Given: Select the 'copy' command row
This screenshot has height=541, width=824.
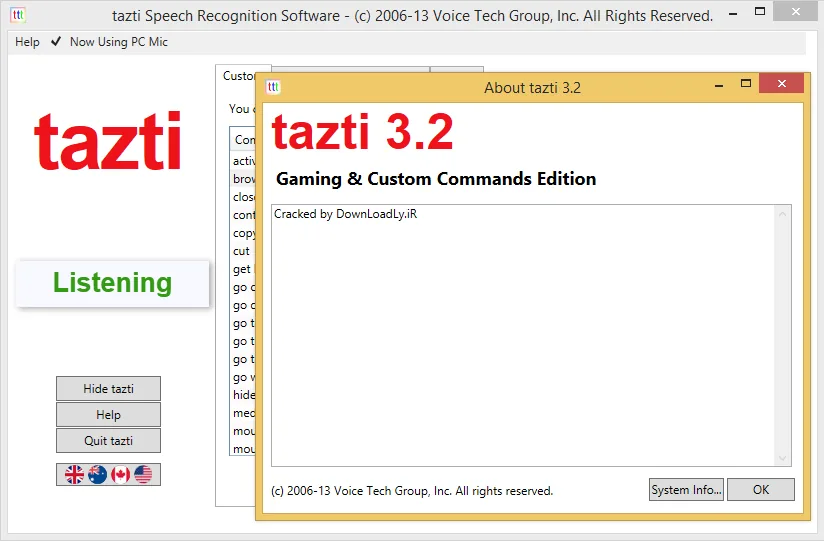Looking at the screenshot, I should click(x=243, y=233).
